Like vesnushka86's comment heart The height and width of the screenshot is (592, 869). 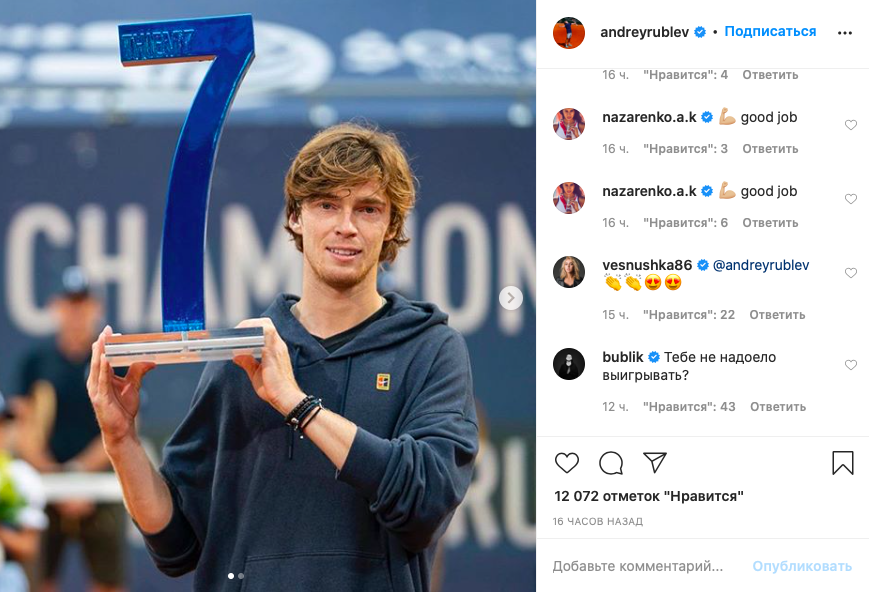(x=851, y=273)
